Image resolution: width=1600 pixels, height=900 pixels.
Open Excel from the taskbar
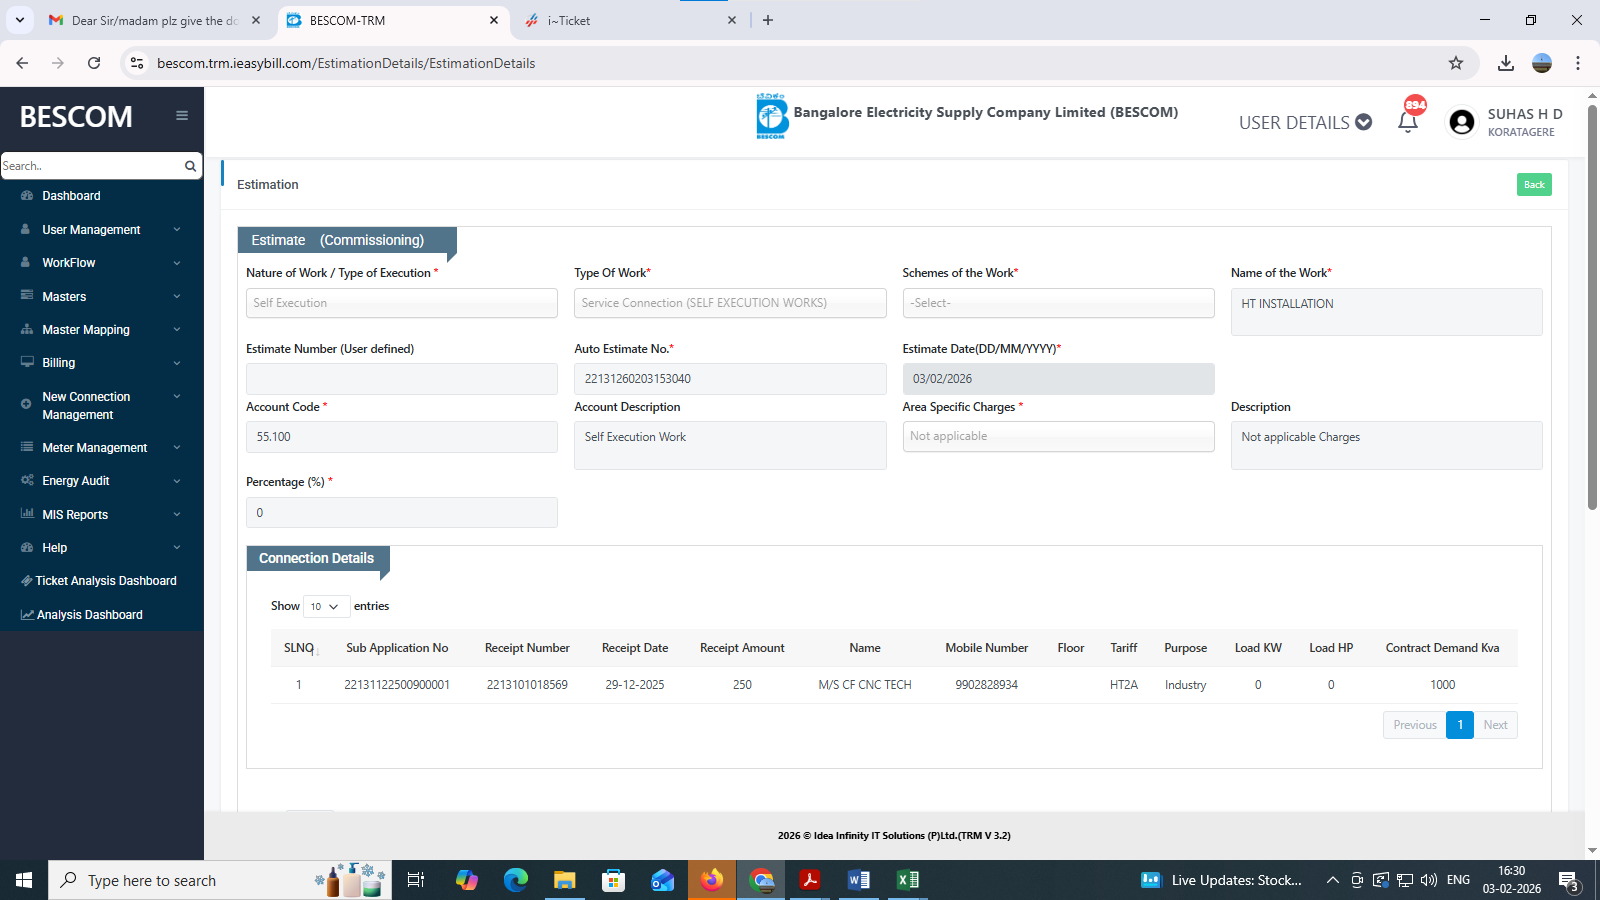pyautogui.click(x=907, y=880)
